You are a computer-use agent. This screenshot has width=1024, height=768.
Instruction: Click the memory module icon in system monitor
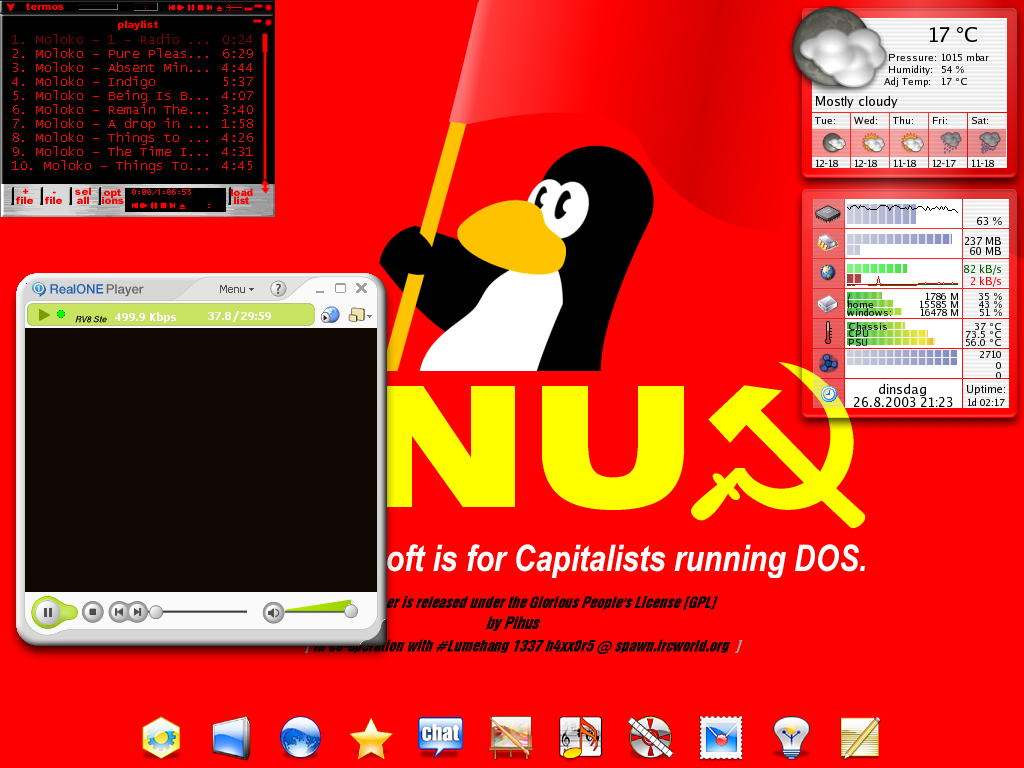coord(828,243)
